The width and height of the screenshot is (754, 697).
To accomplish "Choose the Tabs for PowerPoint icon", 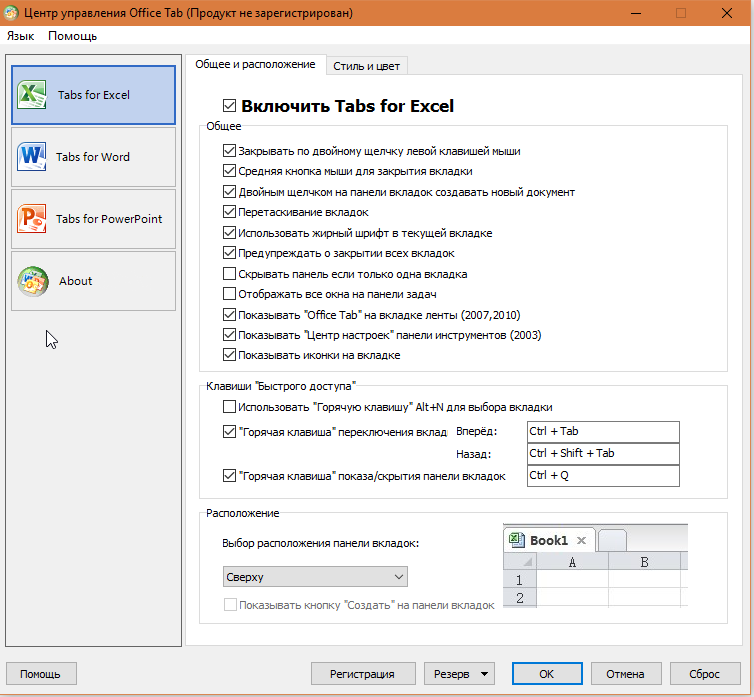I will [32, 218].
